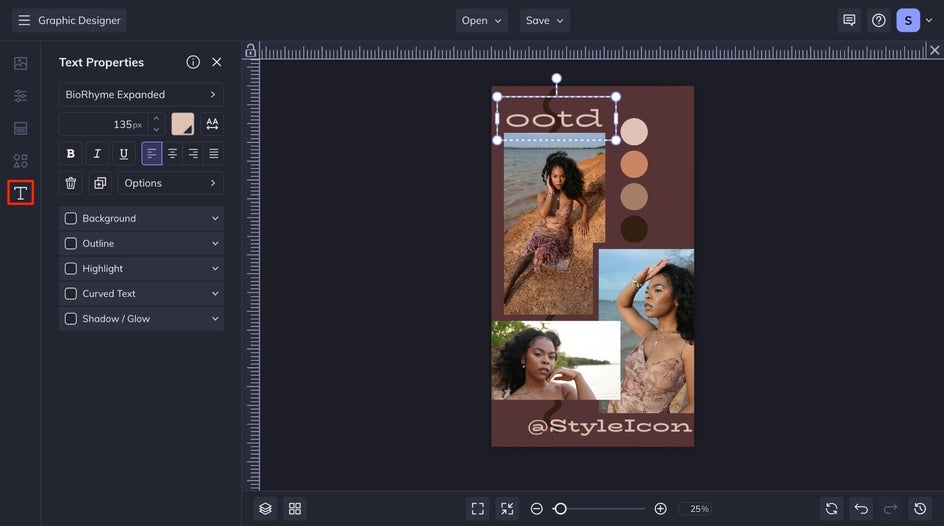This screenshot has height=526, width=944.
Task: Click the reset/refresh arrows icon
Action: coord(831,509)
